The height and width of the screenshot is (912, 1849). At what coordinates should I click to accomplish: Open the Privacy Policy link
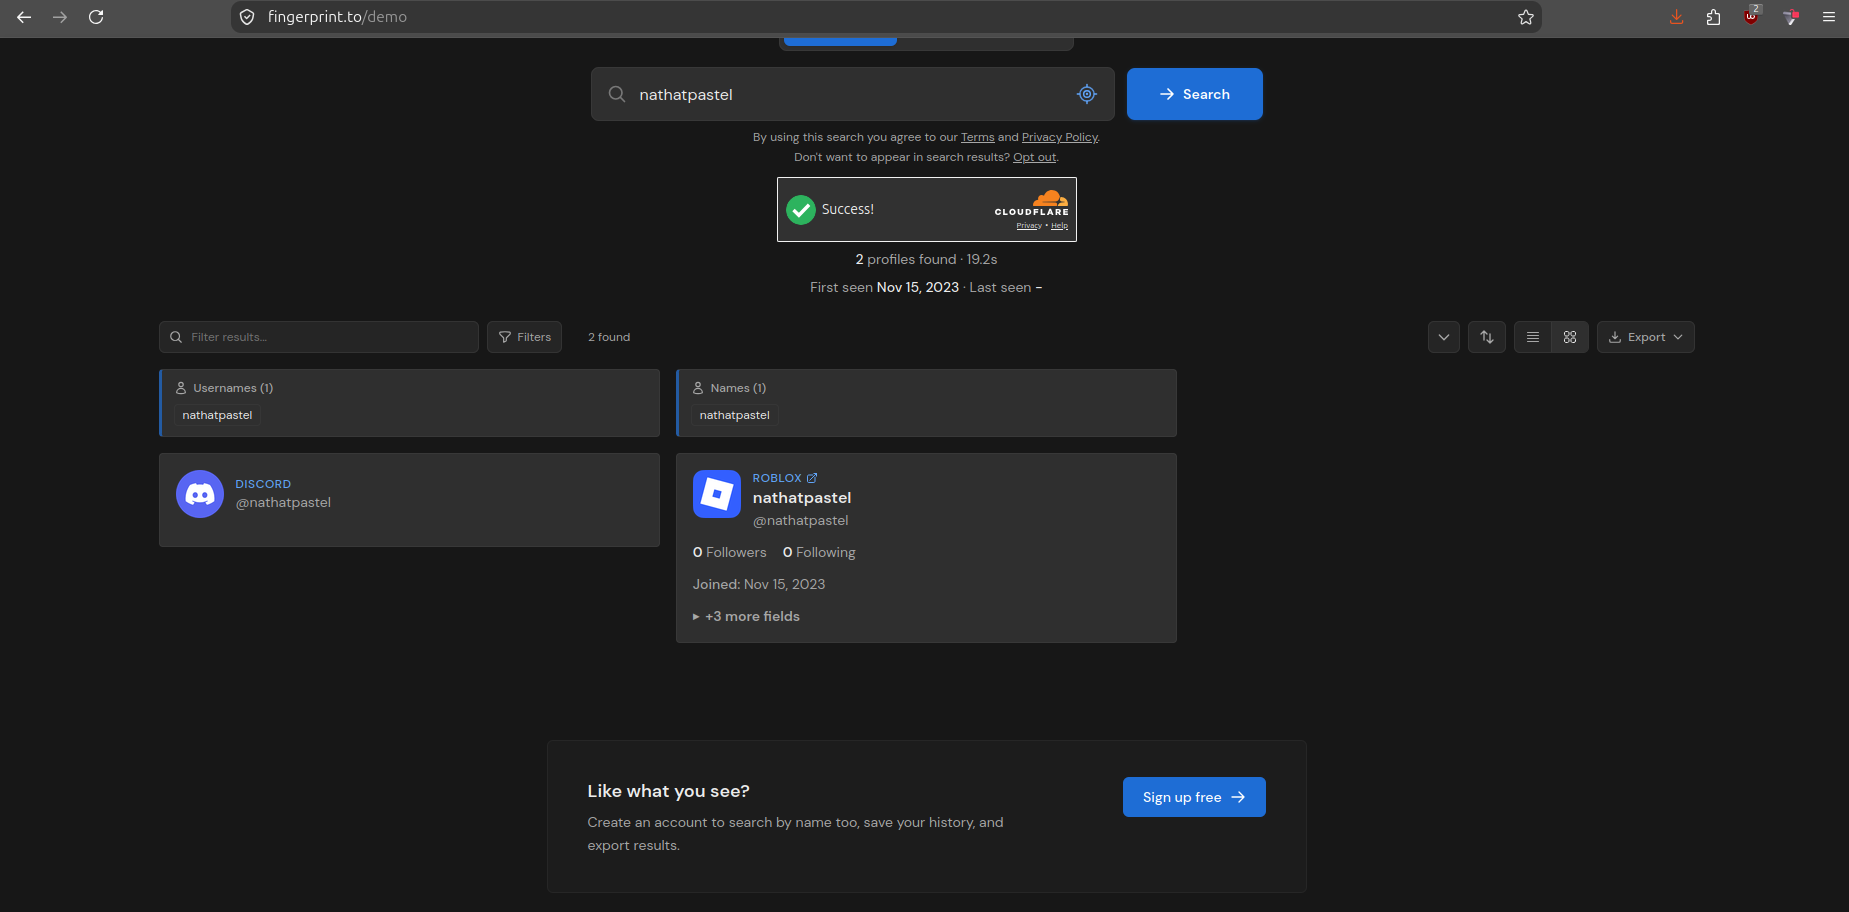[x=1060, y=137]
